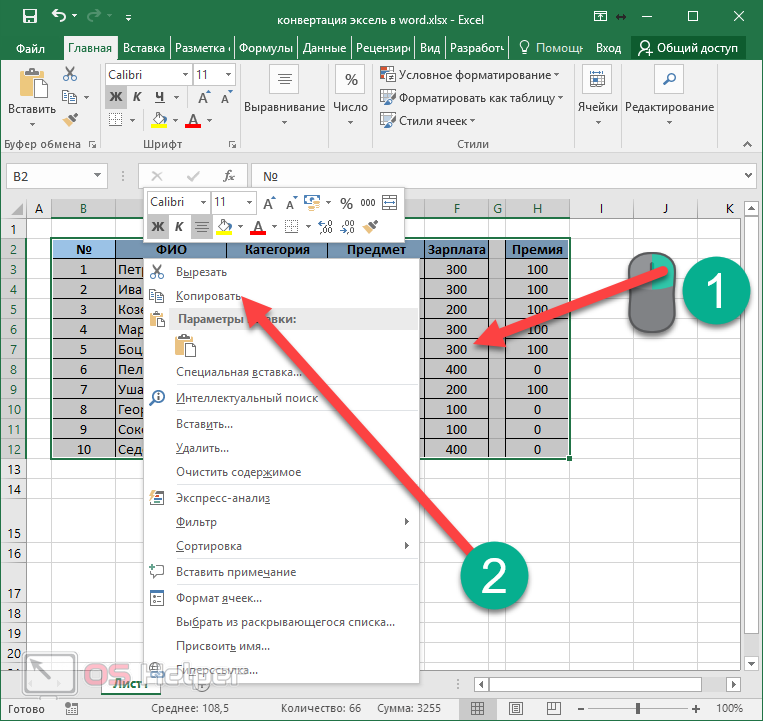763x721 pixels.
Task: Click the zoom in plus button
Action: point(696,708)
